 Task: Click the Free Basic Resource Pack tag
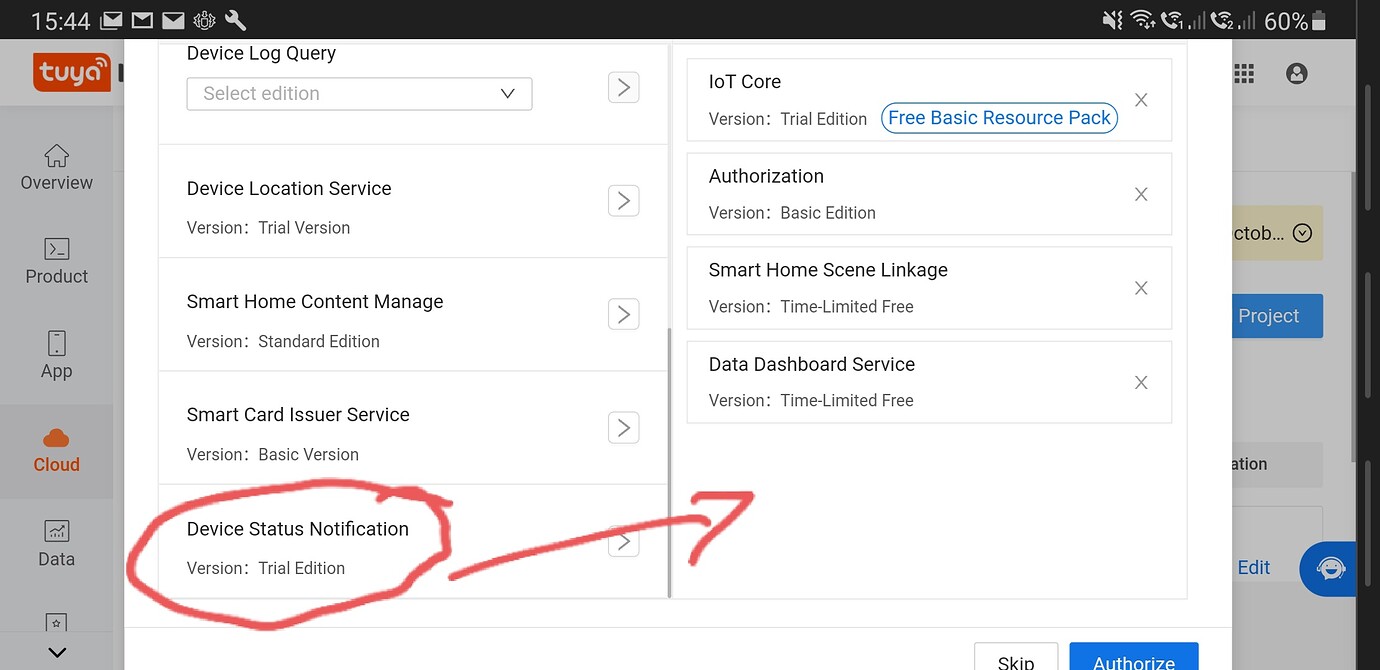(x=998, y=118)
